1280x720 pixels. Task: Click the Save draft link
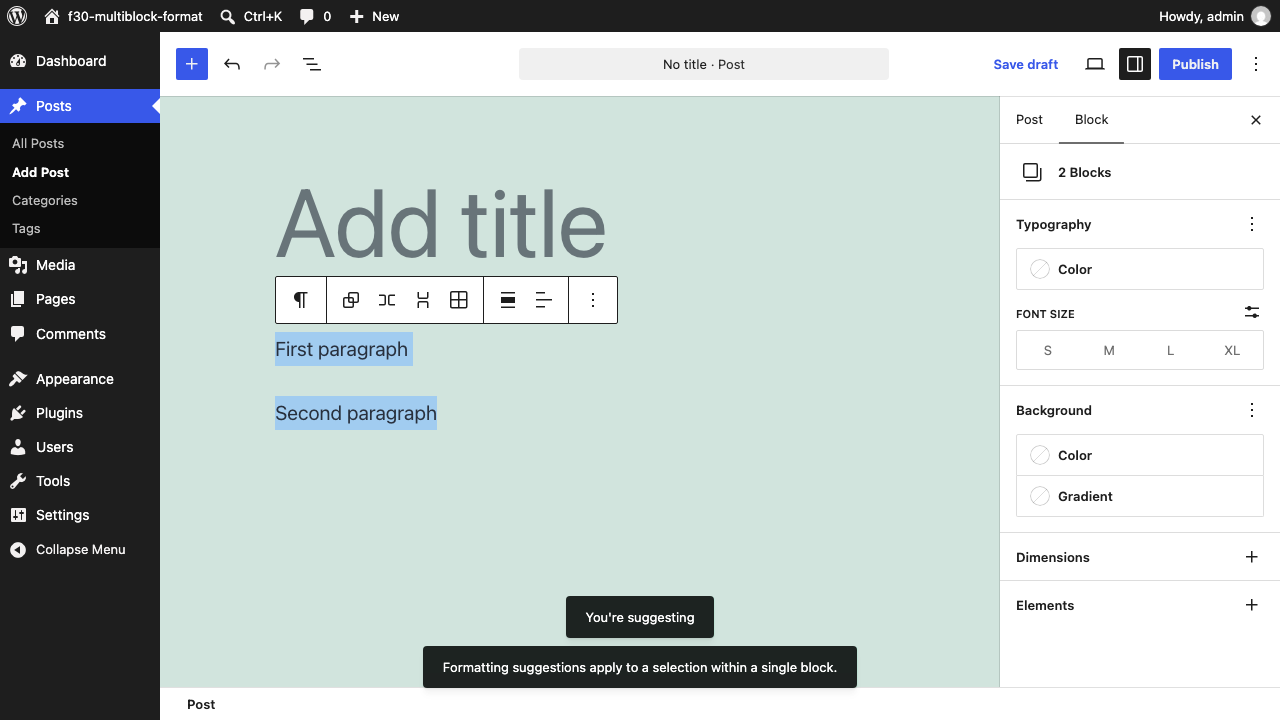[1026, 64]
